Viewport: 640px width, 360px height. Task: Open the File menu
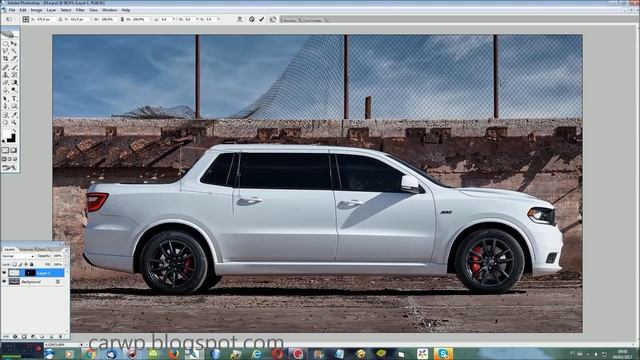(x=12, y=10)
